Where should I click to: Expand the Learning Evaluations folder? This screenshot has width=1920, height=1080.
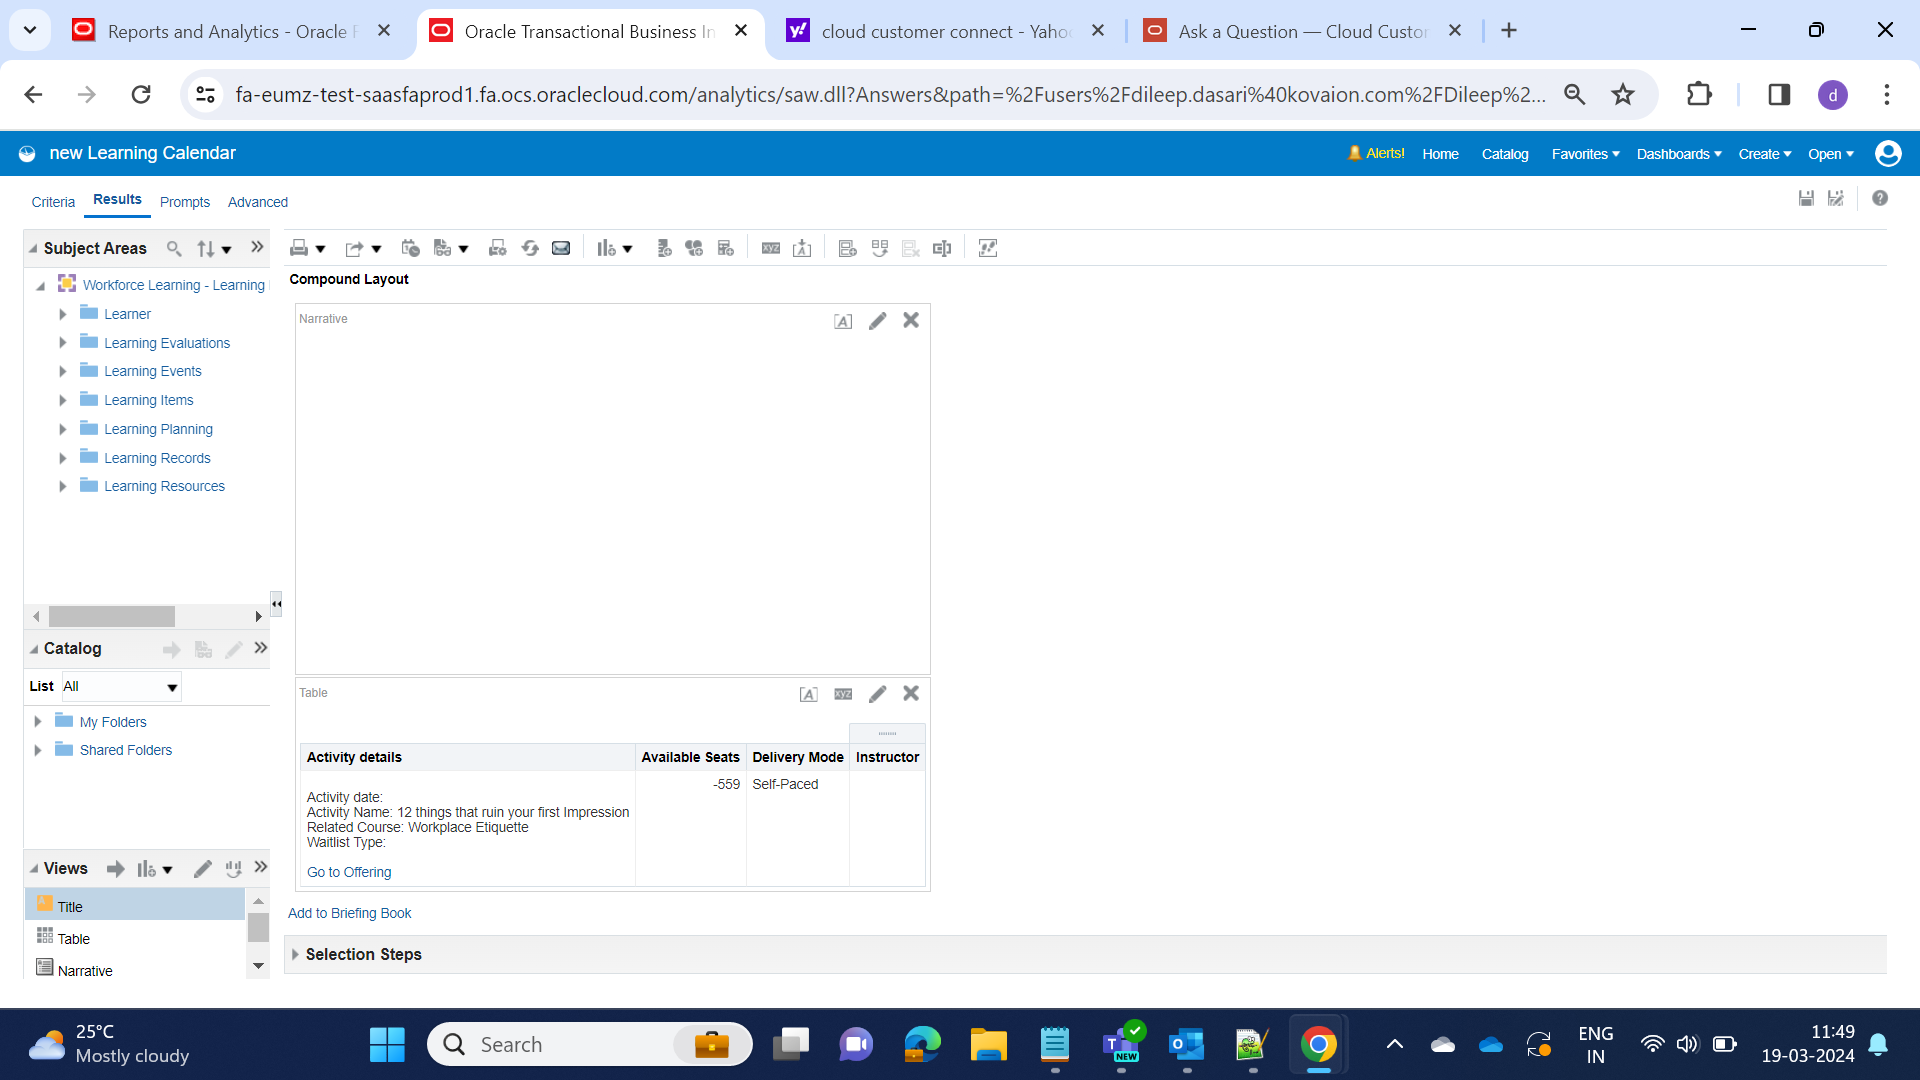click(x=63, y=343)
